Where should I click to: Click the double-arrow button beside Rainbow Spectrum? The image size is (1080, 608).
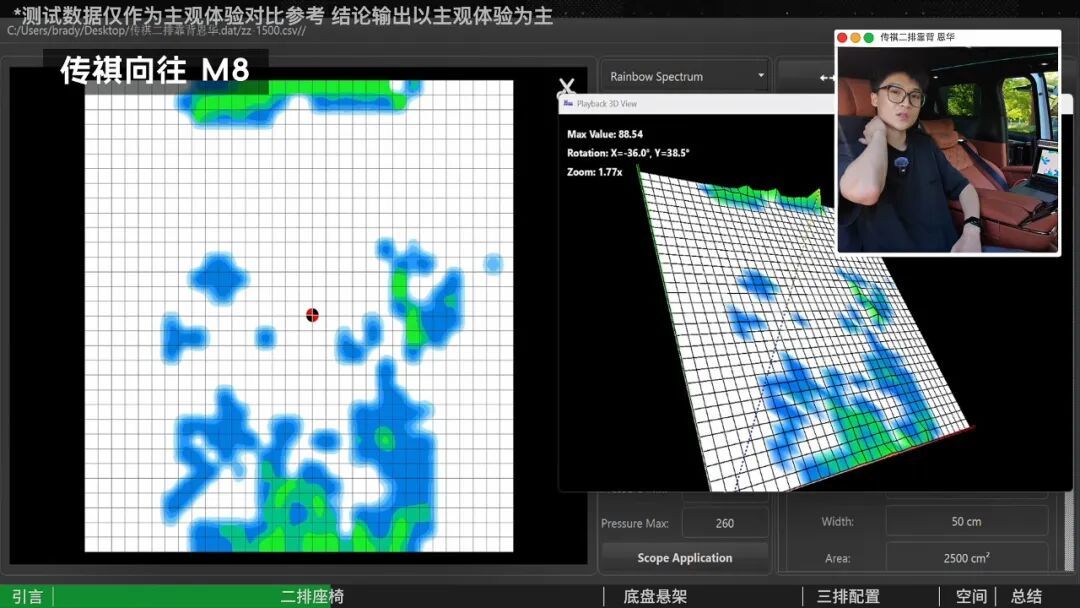coord(806,76)
